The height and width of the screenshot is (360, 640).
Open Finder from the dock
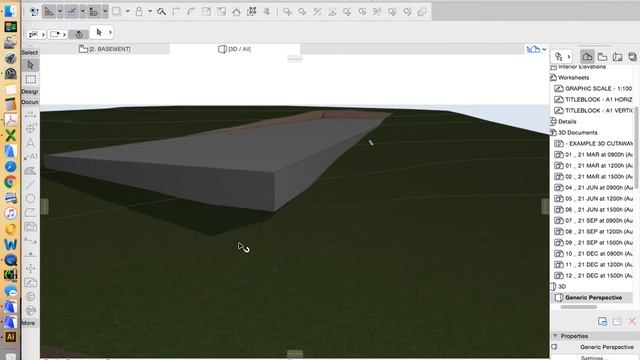[x=10, y=11]
